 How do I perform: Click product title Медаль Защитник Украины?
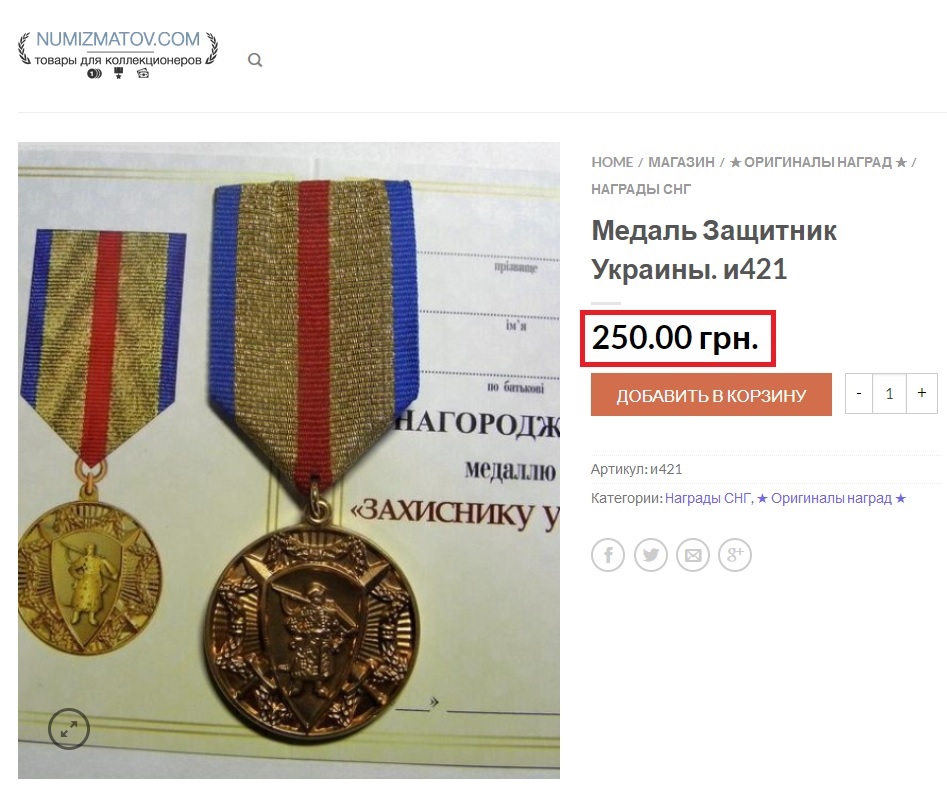click(714, 249)
